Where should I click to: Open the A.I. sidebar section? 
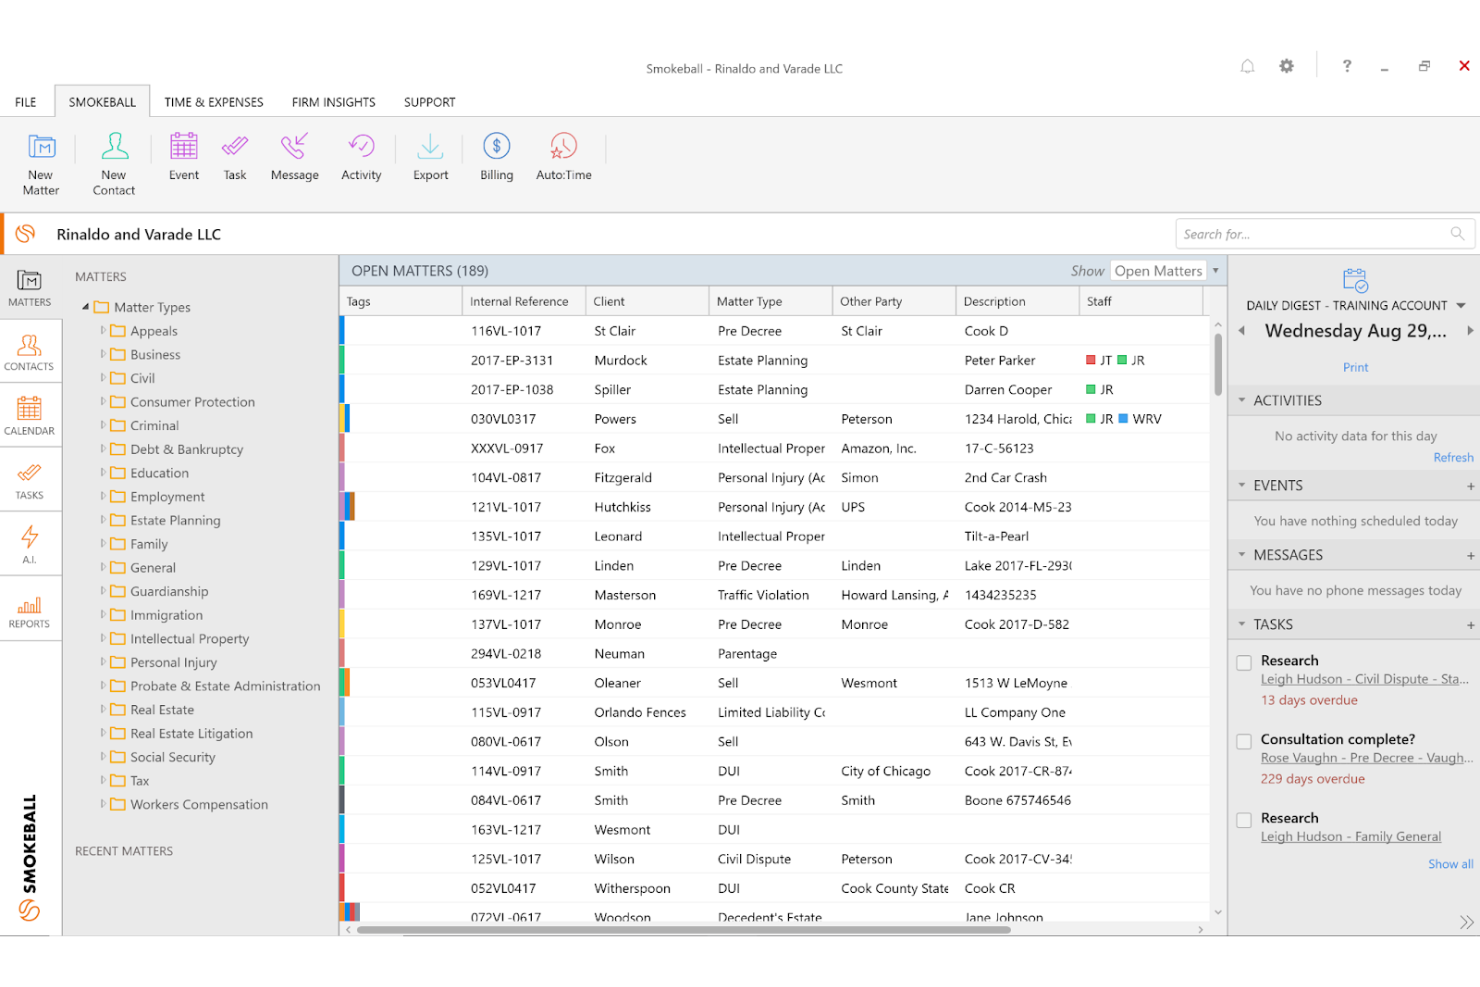click(30, 545)
